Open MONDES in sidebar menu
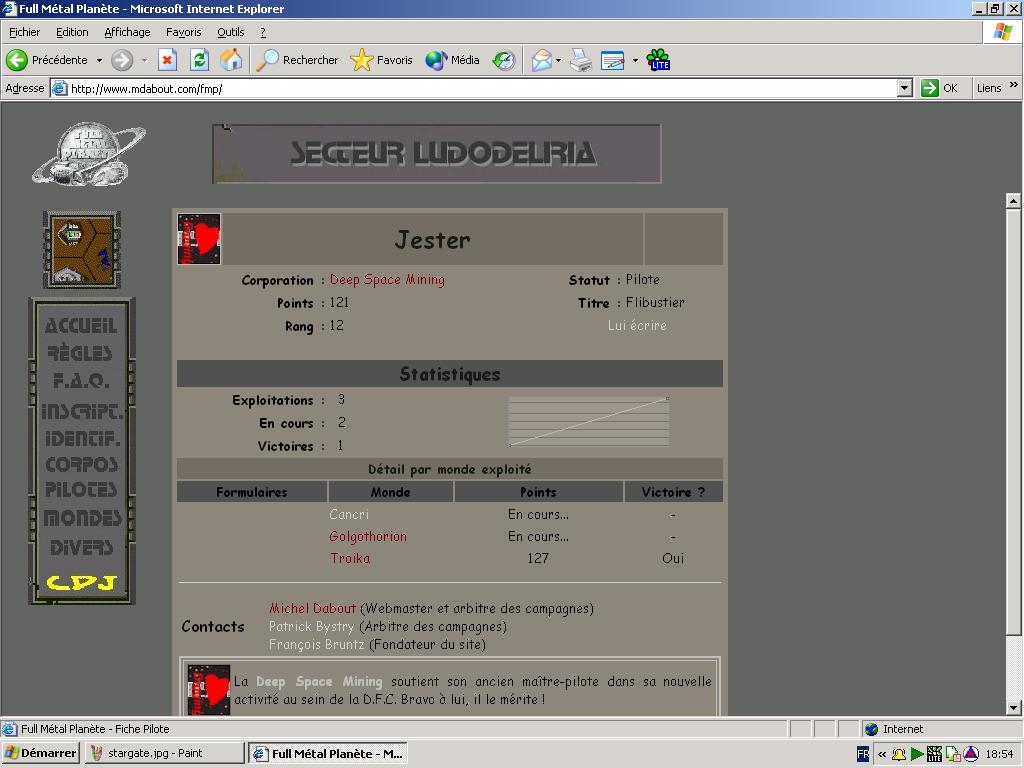 click(82, 518)
